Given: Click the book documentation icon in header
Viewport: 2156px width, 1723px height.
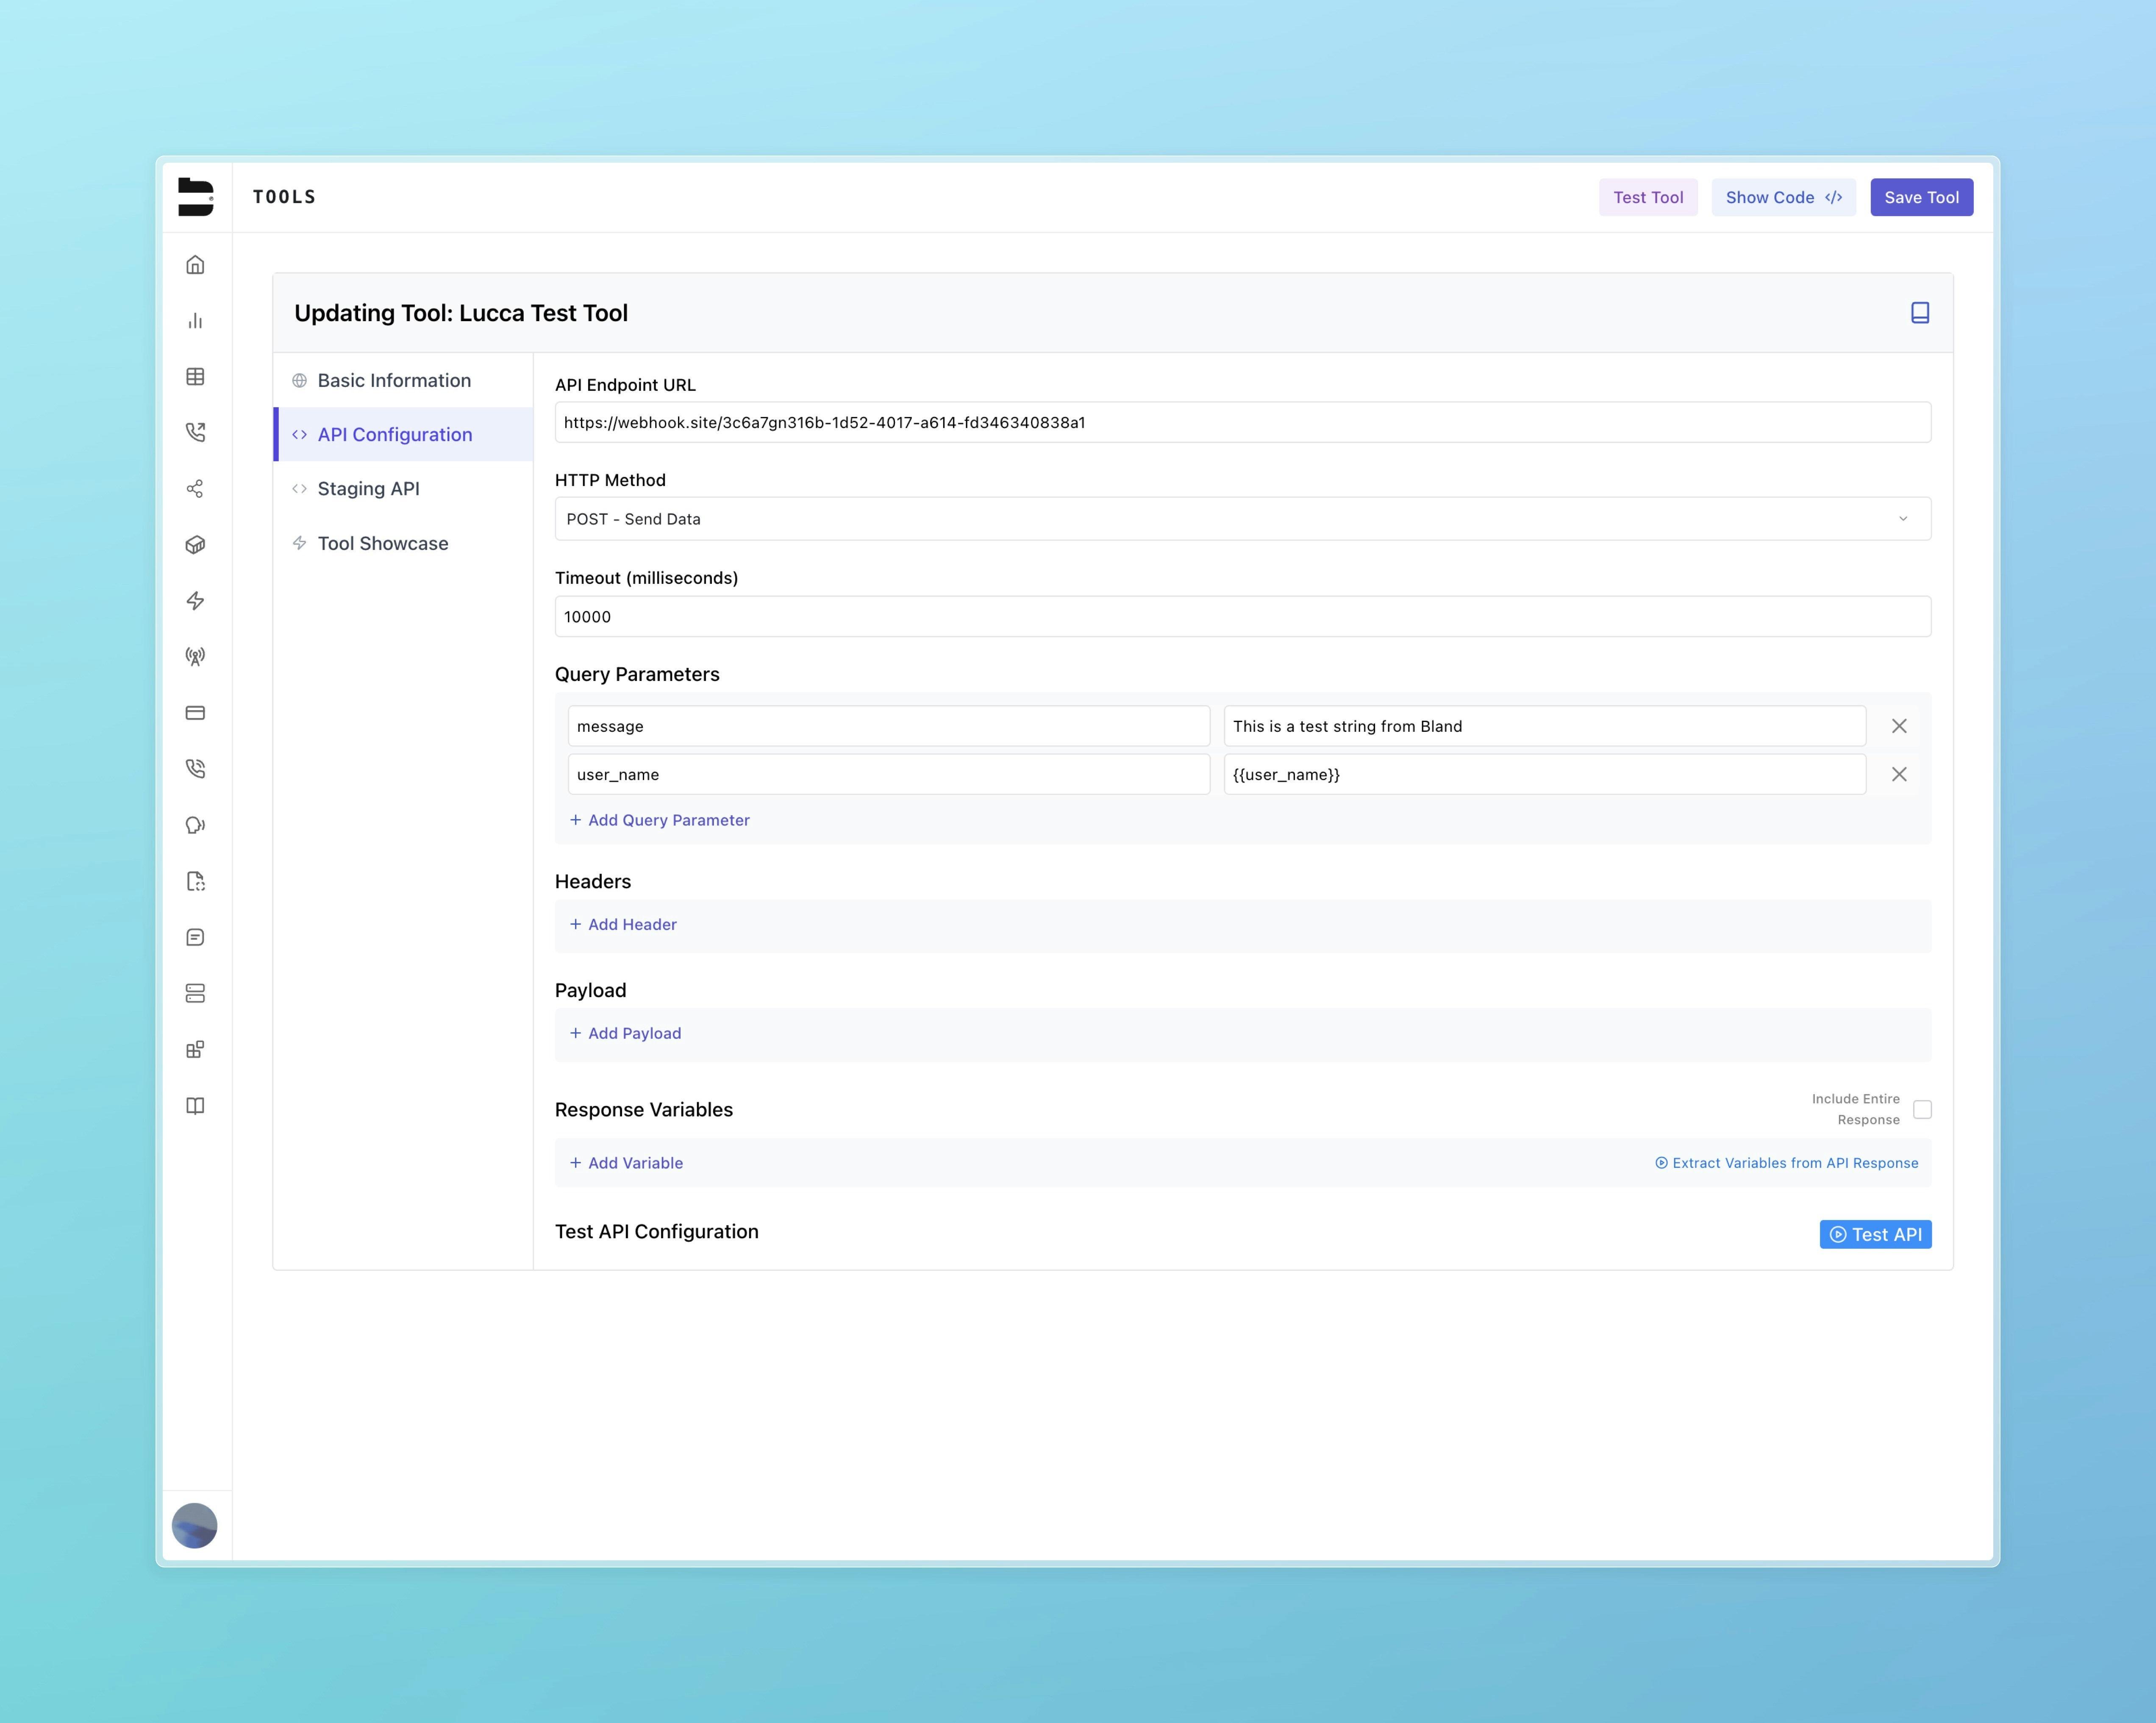Looking at the screenshot, I should [x=1919, y=313].
